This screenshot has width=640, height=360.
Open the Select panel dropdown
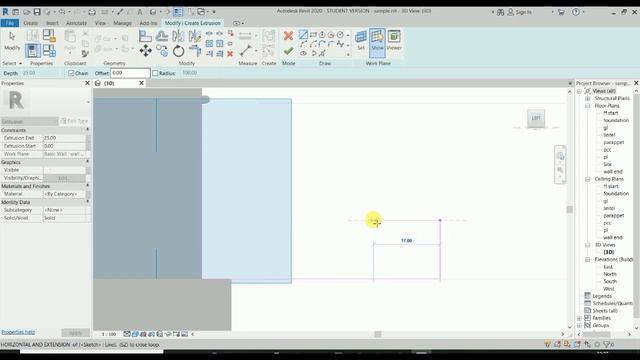12,63
